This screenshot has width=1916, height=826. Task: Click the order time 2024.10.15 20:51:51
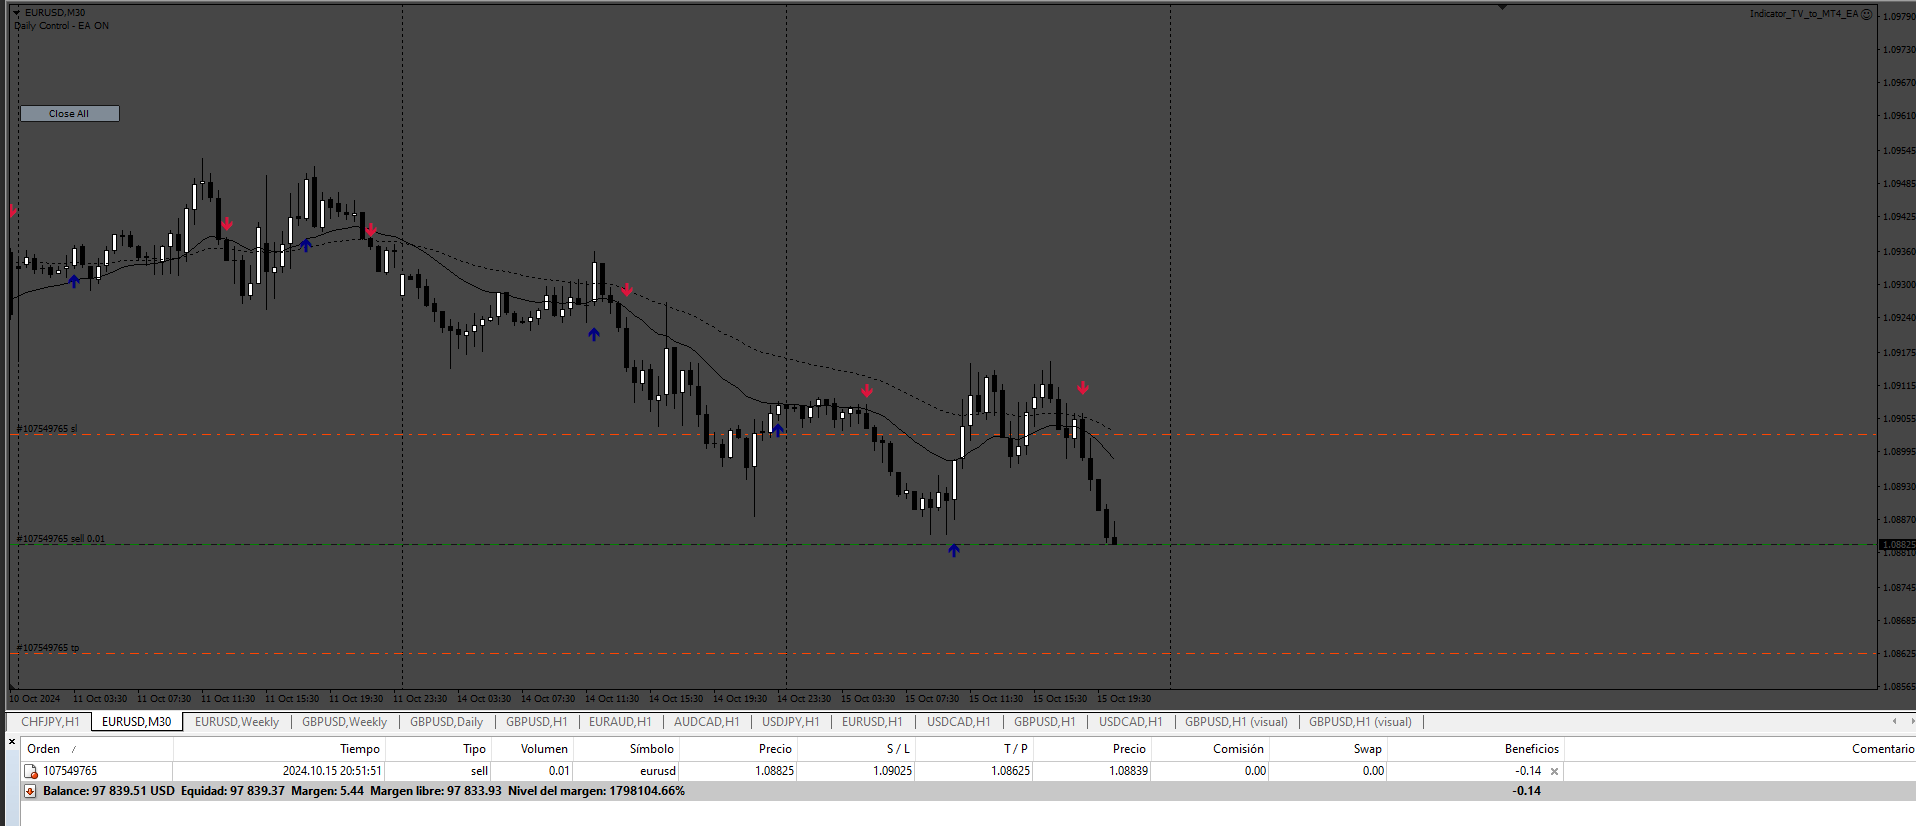[332, 771]
